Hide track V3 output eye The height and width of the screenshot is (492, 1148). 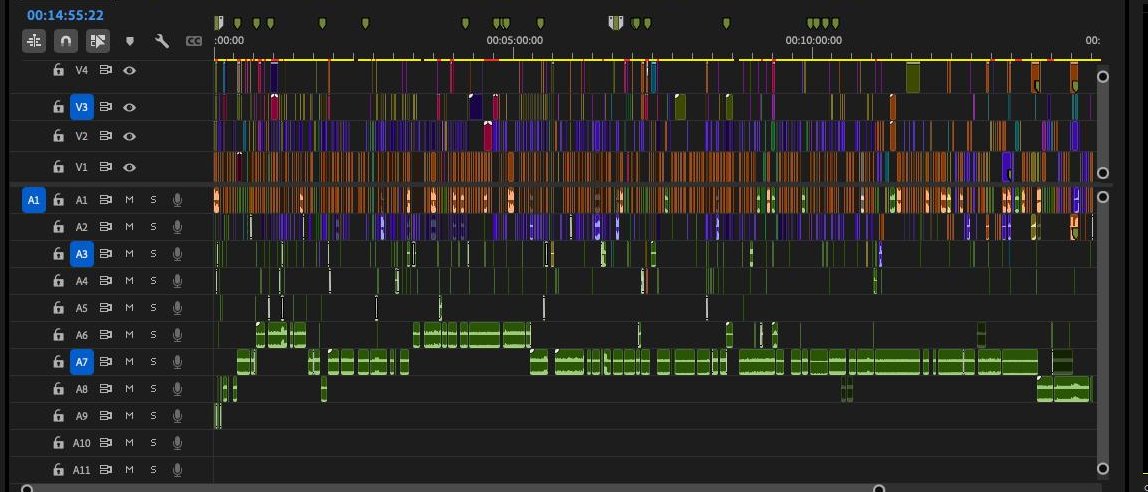[x=130, y=107]
